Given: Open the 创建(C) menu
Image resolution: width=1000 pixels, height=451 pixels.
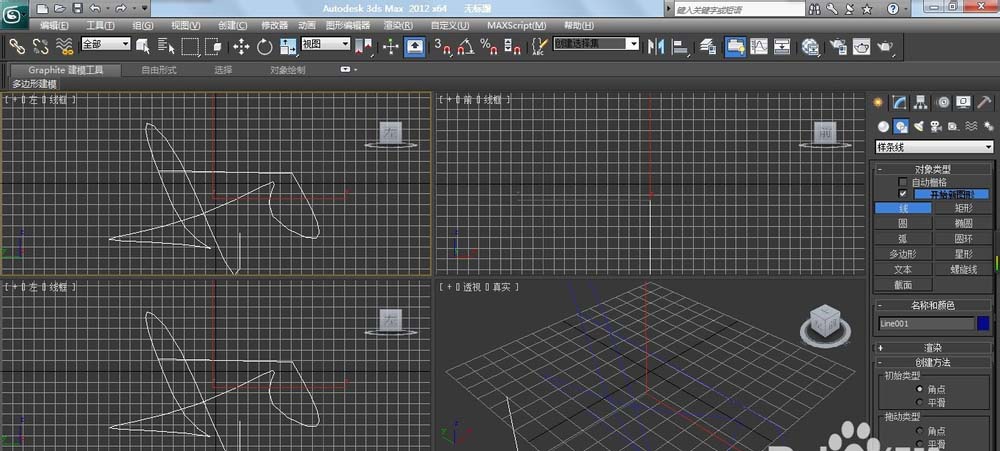Looking at the screenshot, I should pos(231,24).
